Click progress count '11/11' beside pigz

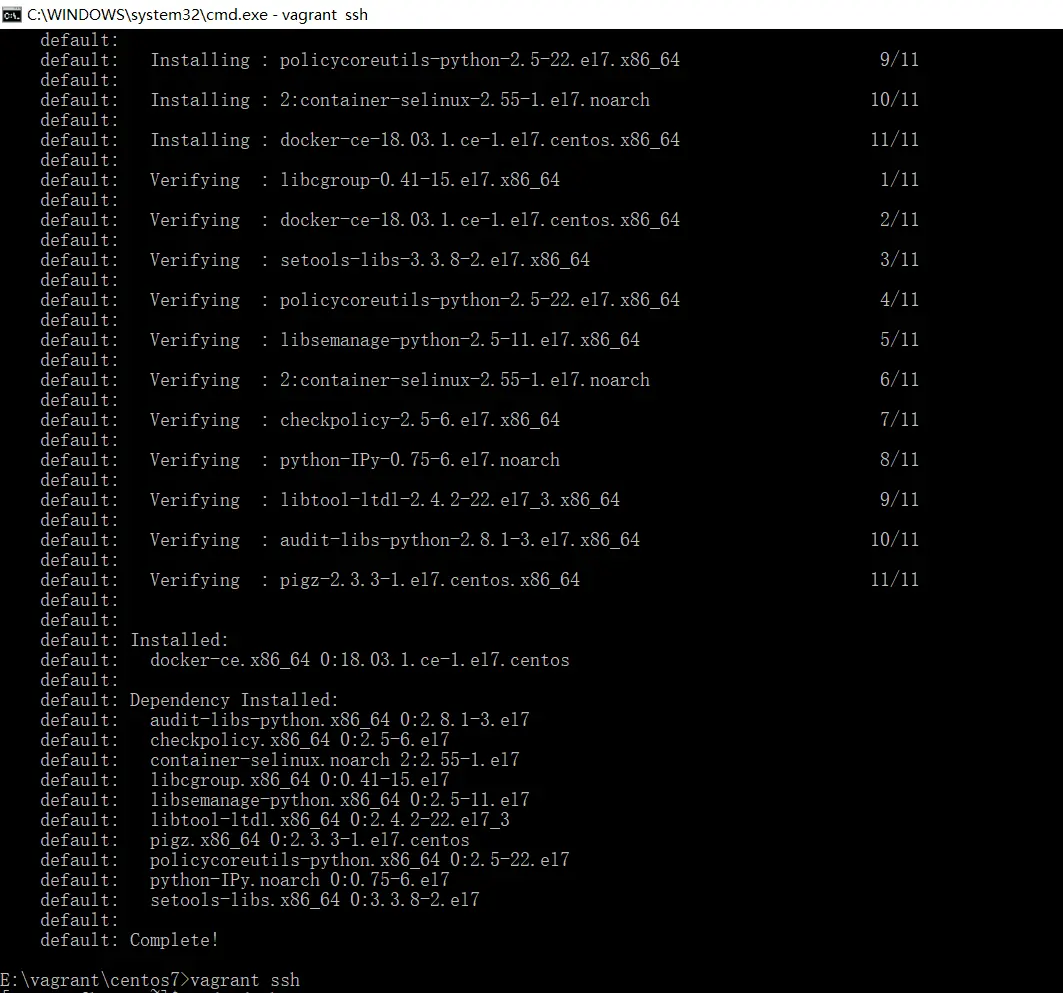point(895,580)
